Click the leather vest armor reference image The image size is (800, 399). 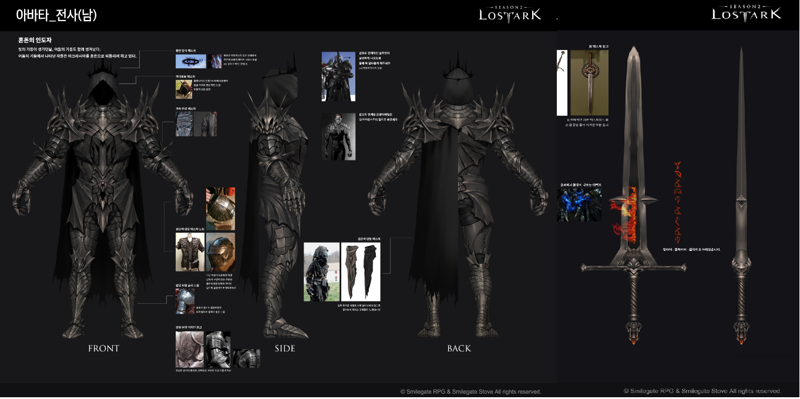coord(190,252)
